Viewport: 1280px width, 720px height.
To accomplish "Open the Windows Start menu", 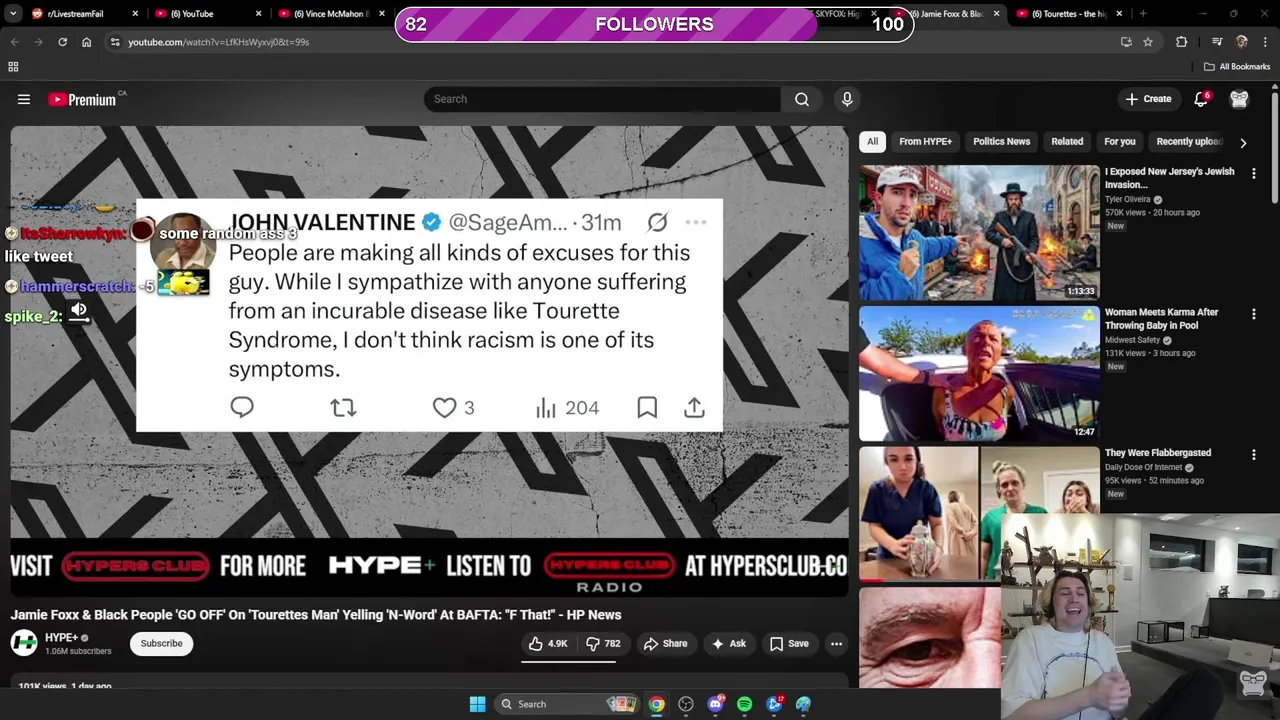I will point(477,704).
